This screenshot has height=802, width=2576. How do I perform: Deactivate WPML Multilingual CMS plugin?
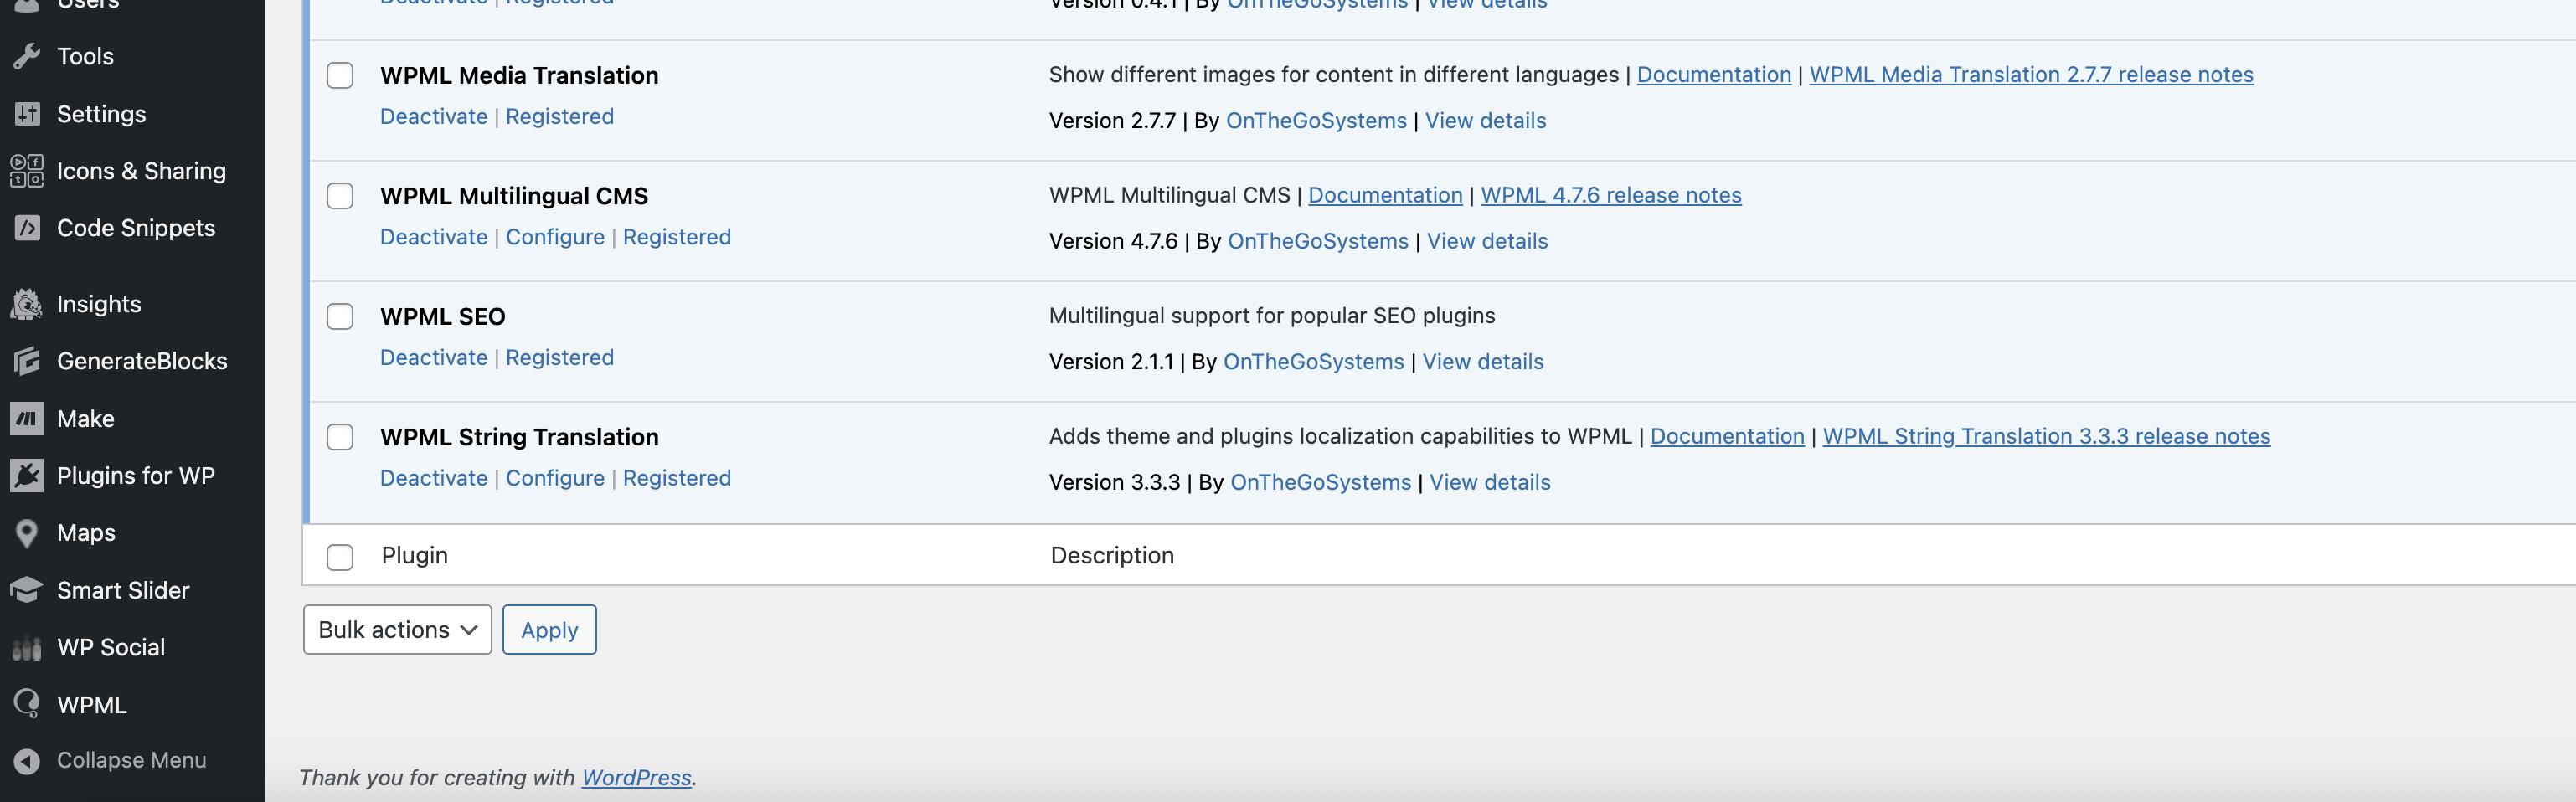pos(434,237)
